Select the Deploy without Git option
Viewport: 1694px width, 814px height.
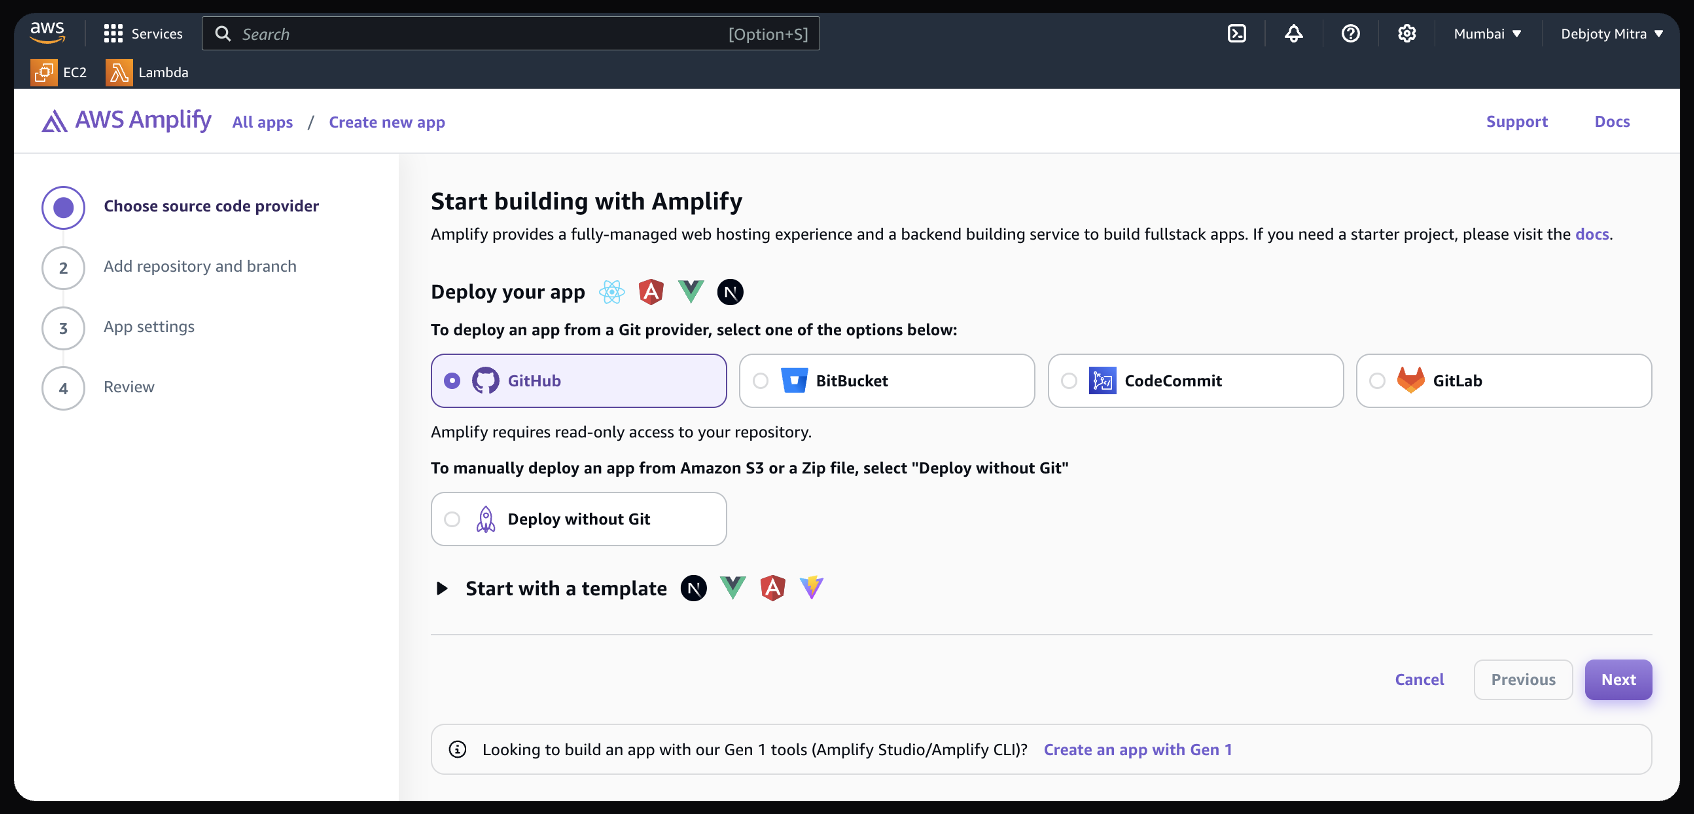pyautogui.click(x=579, y=519)
